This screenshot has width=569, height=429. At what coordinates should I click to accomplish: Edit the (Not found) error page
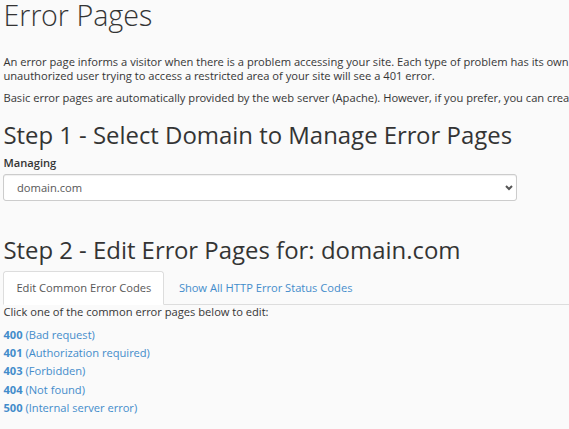(56, 390)
